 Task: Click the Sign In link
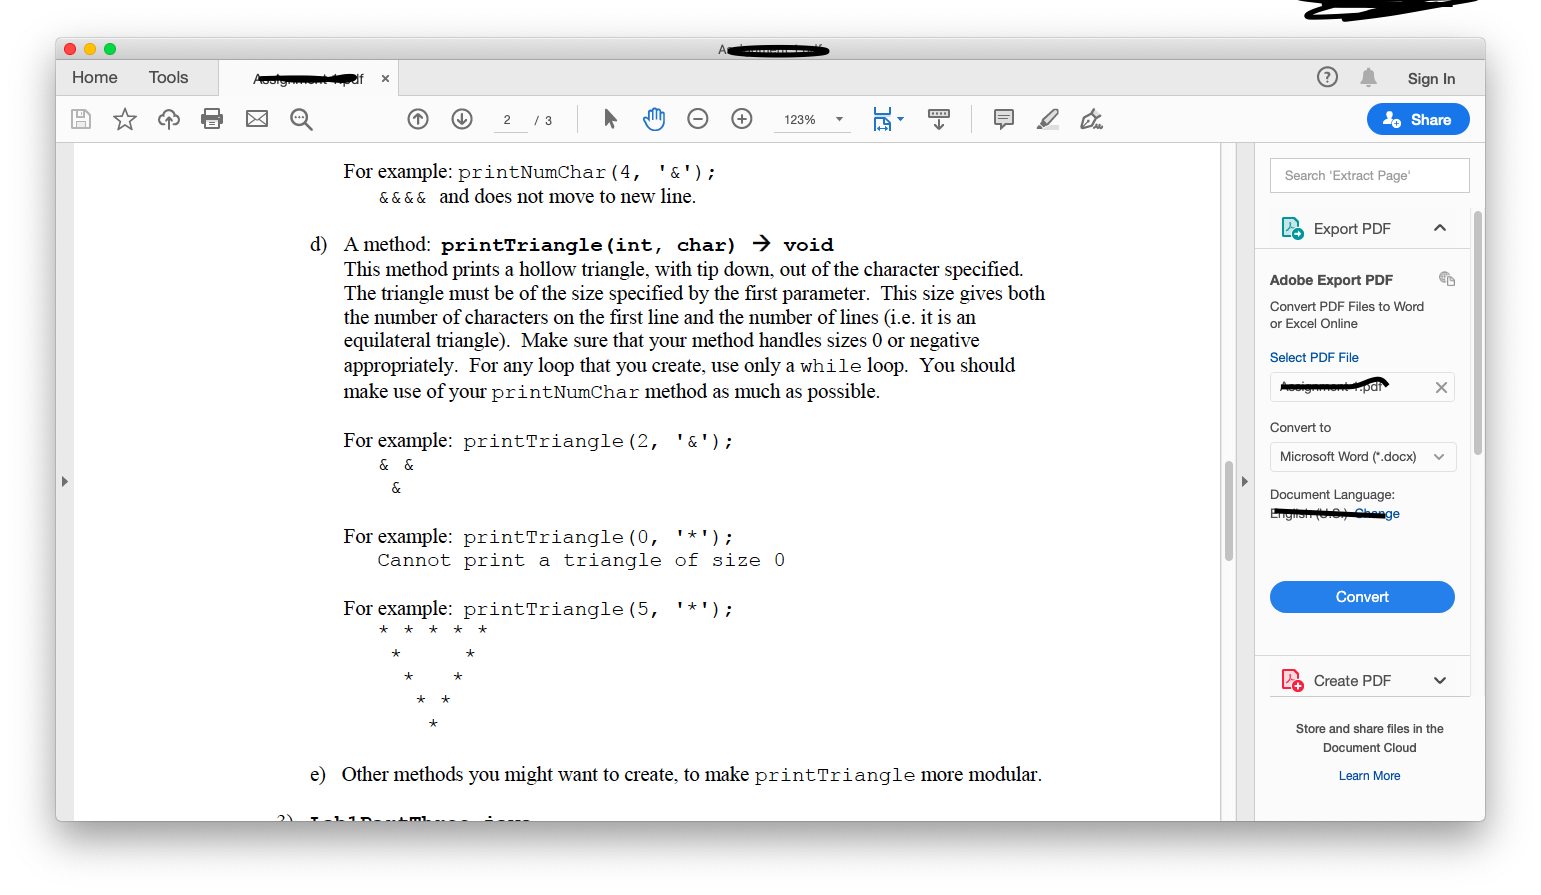pos(1431,78)
